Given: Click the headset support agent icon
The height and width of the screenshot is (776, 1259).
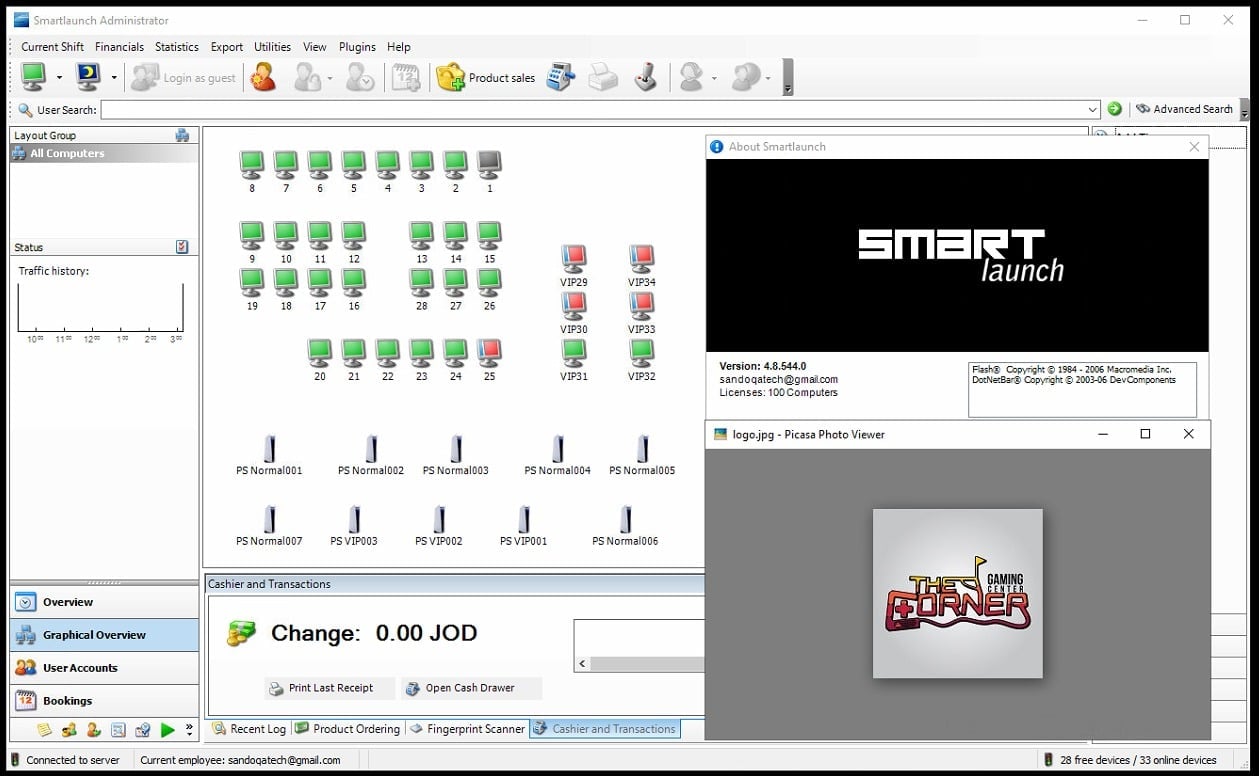Looking at the screenshot, I should [691, 77].
